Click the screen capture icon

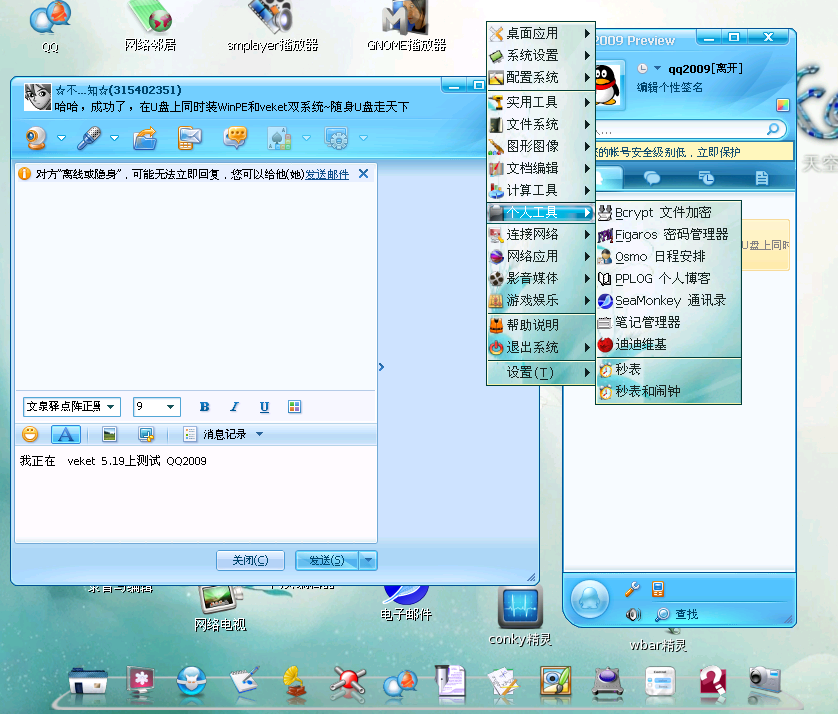[x=146, y=434]
